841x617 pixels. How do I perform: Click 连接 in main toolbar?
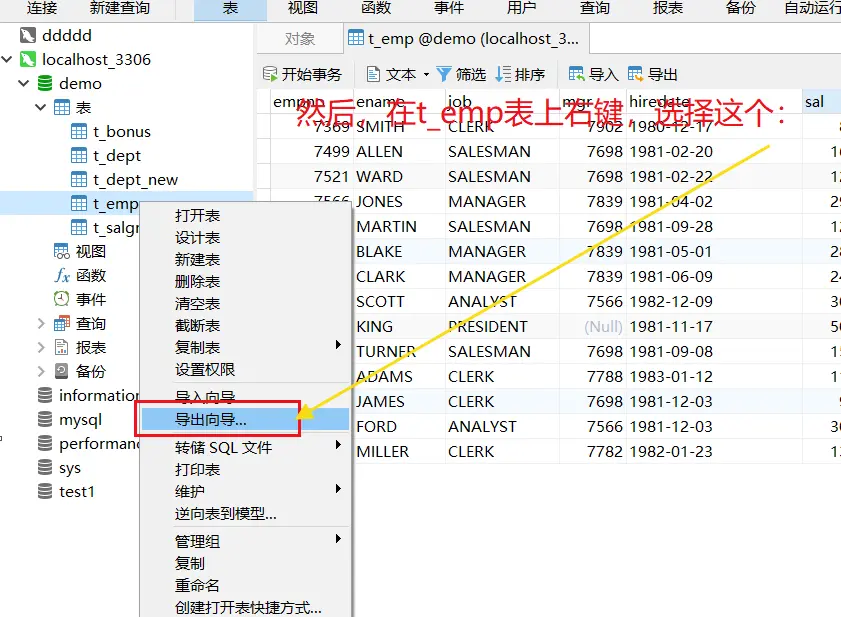tap(42, 8)
